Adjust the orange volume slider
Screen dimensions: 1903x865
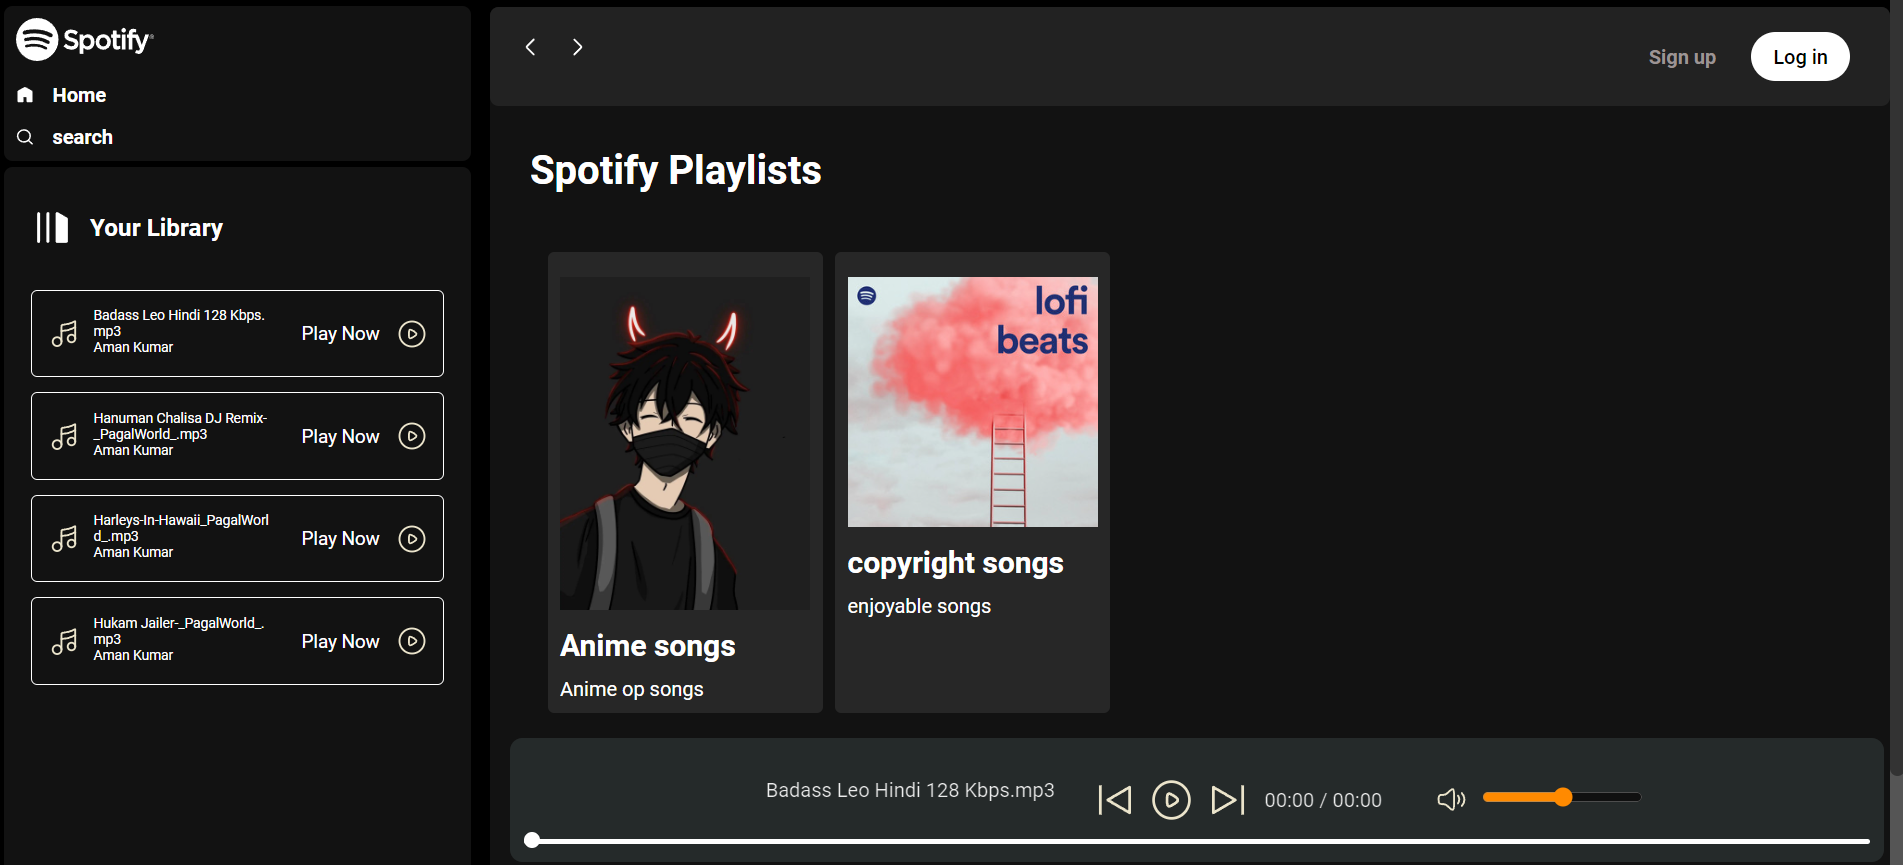click(x=1561, y=797)
